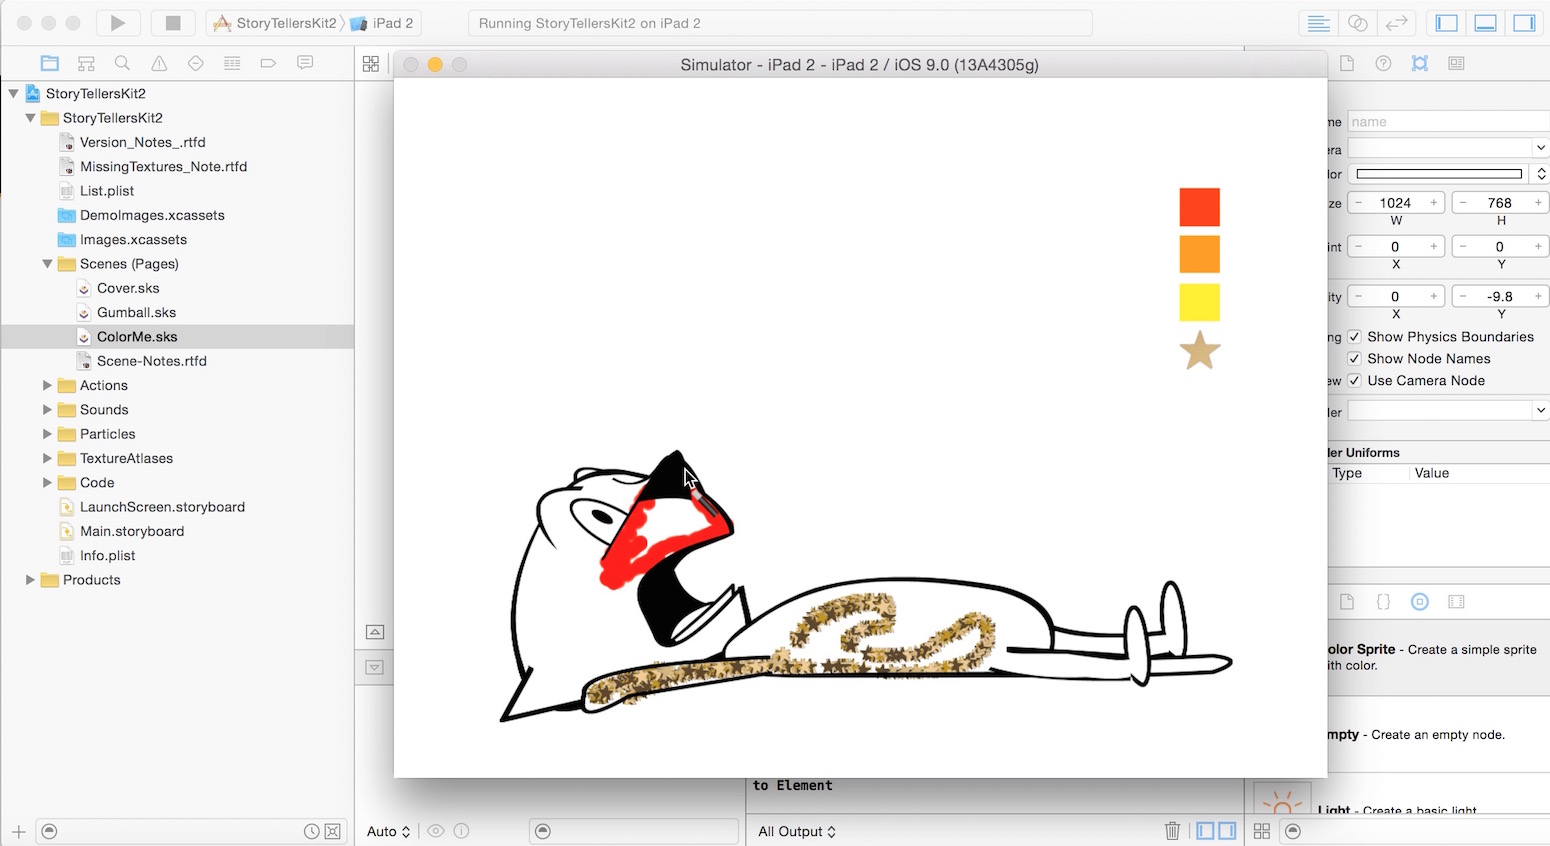Viewport: 1550px width, 846px height.
Task: Open the Quick Help inspector
Action: click(x=1383, y=64)
